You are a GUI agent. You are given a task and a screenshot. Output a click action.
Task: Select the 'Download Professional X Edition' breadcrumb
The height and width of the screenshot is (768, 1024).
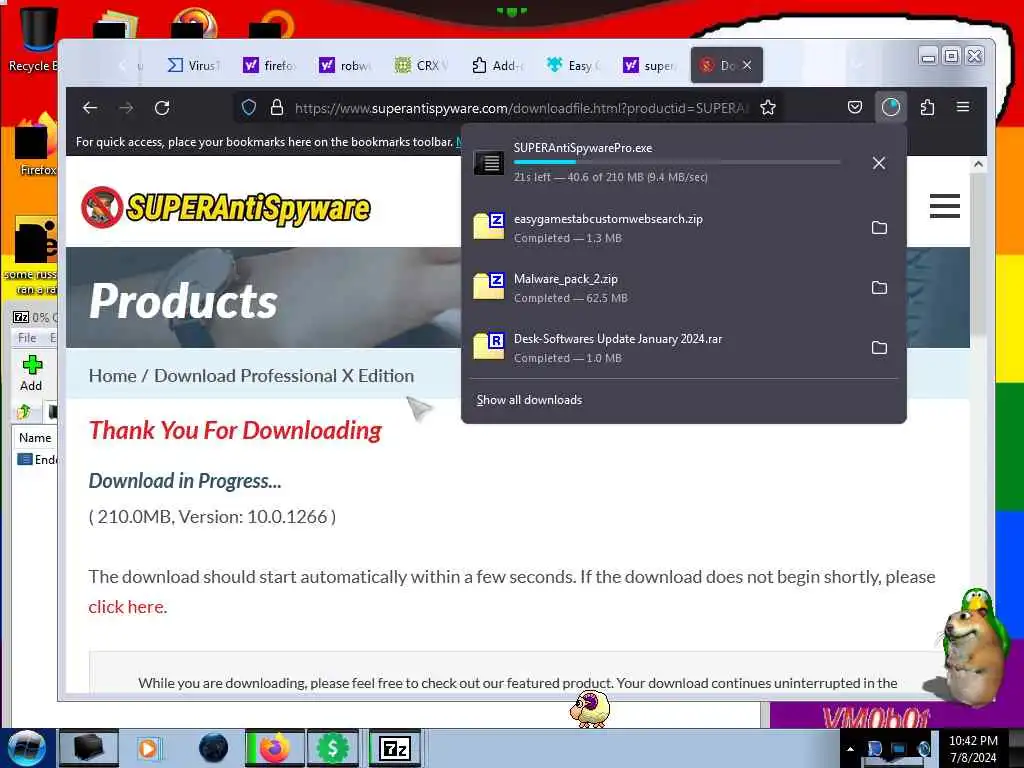pyautogui.click(x=284, y=376)
